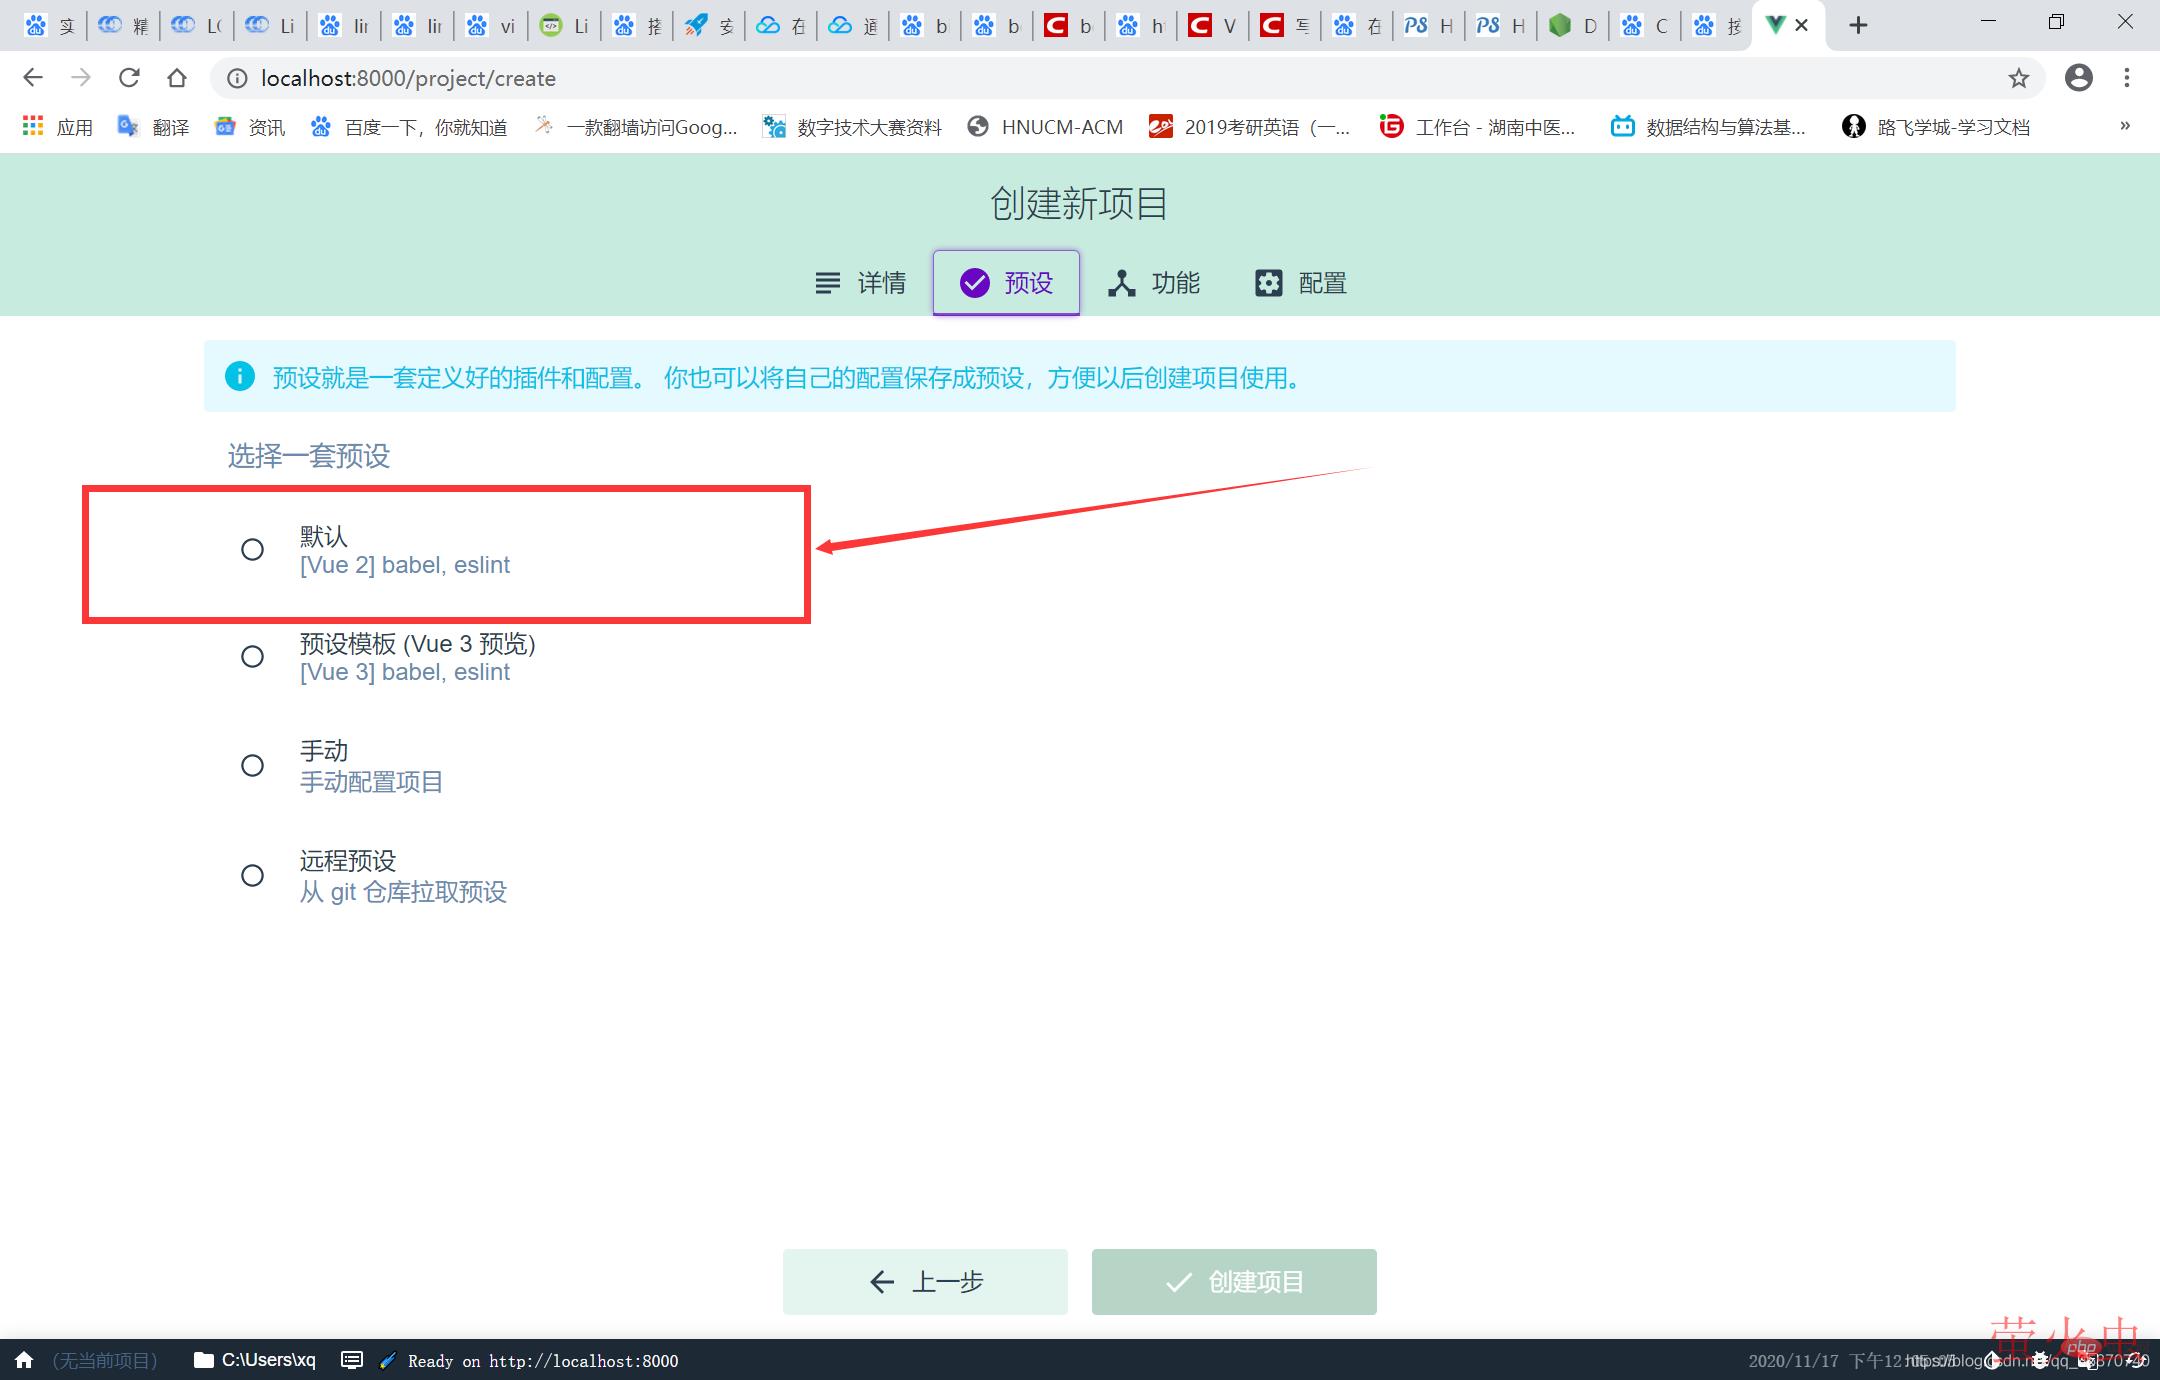
Task: Open the 配置 tab
Action: 1301,283
